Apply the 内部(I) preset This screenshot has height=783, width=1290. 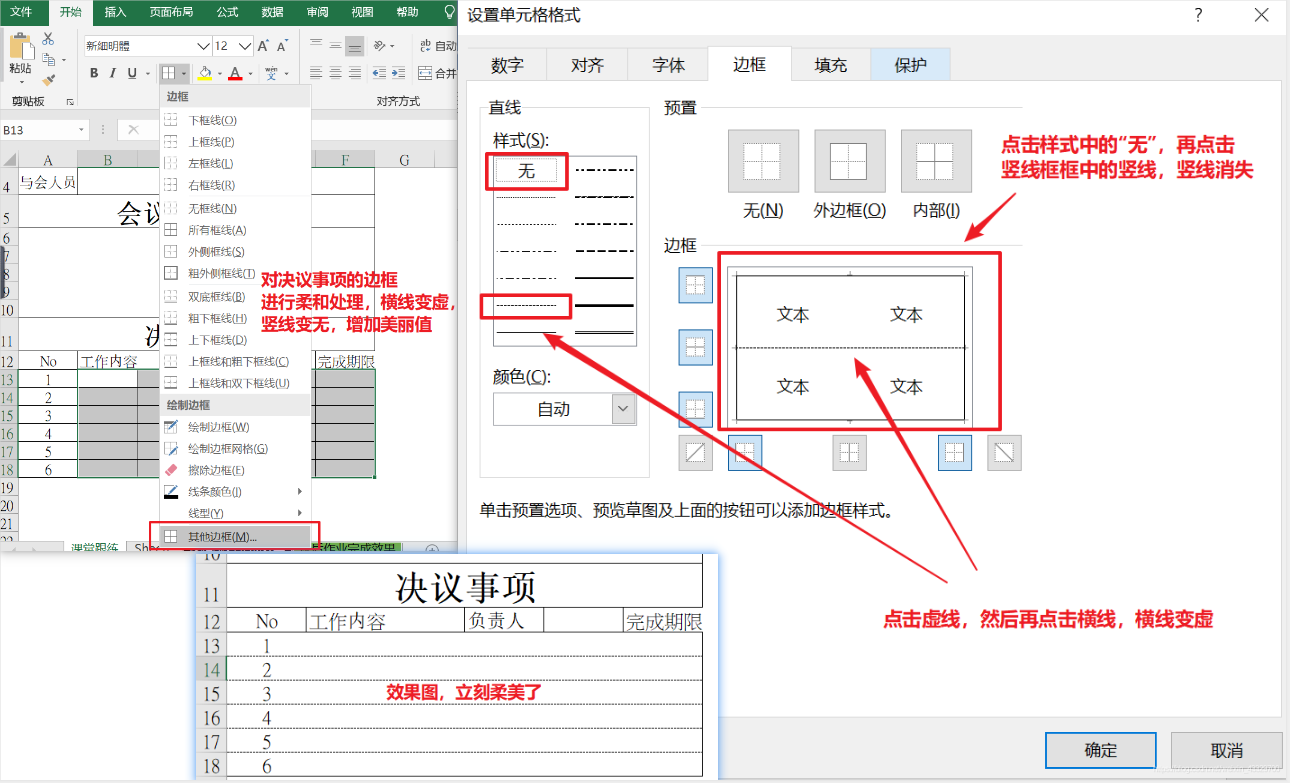pyautogui.click(x=936, y=161)
